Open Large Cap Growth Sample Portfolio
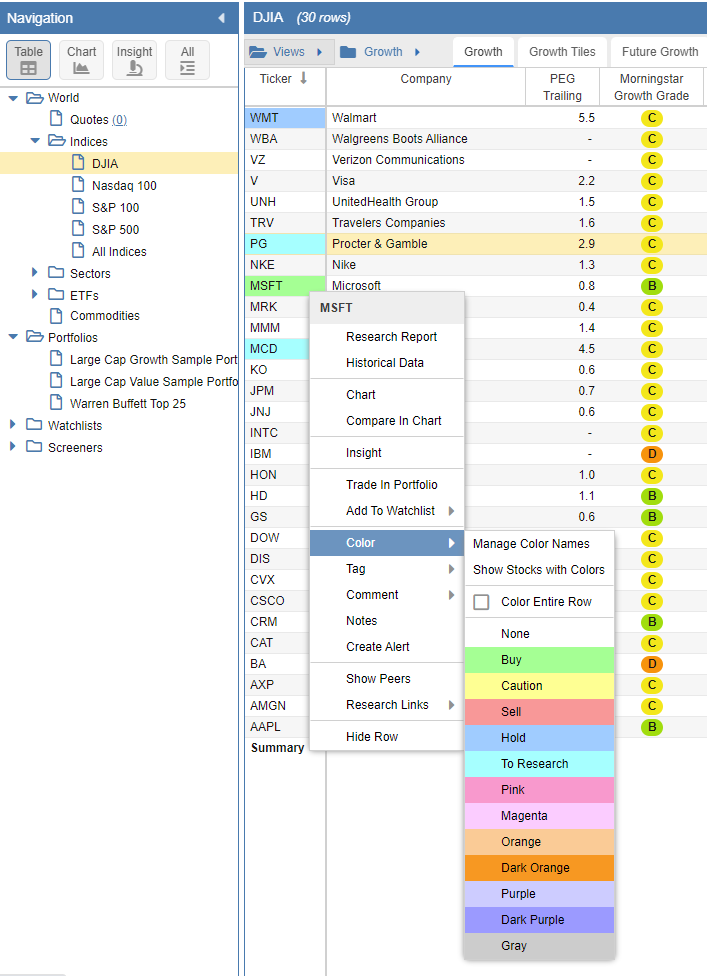707x976 pixels. click(x=153, y=359)
